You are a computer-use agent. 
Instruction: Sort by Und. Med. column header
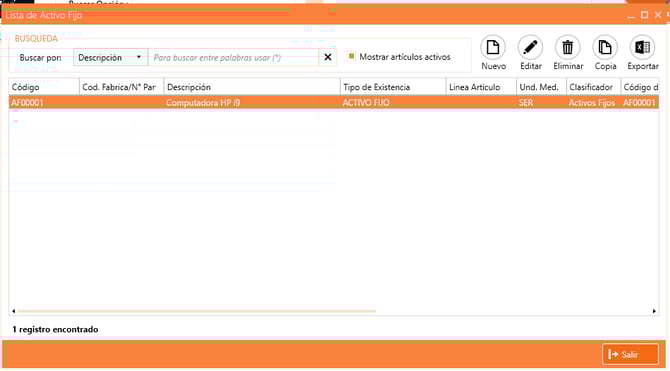pos(541,87)
